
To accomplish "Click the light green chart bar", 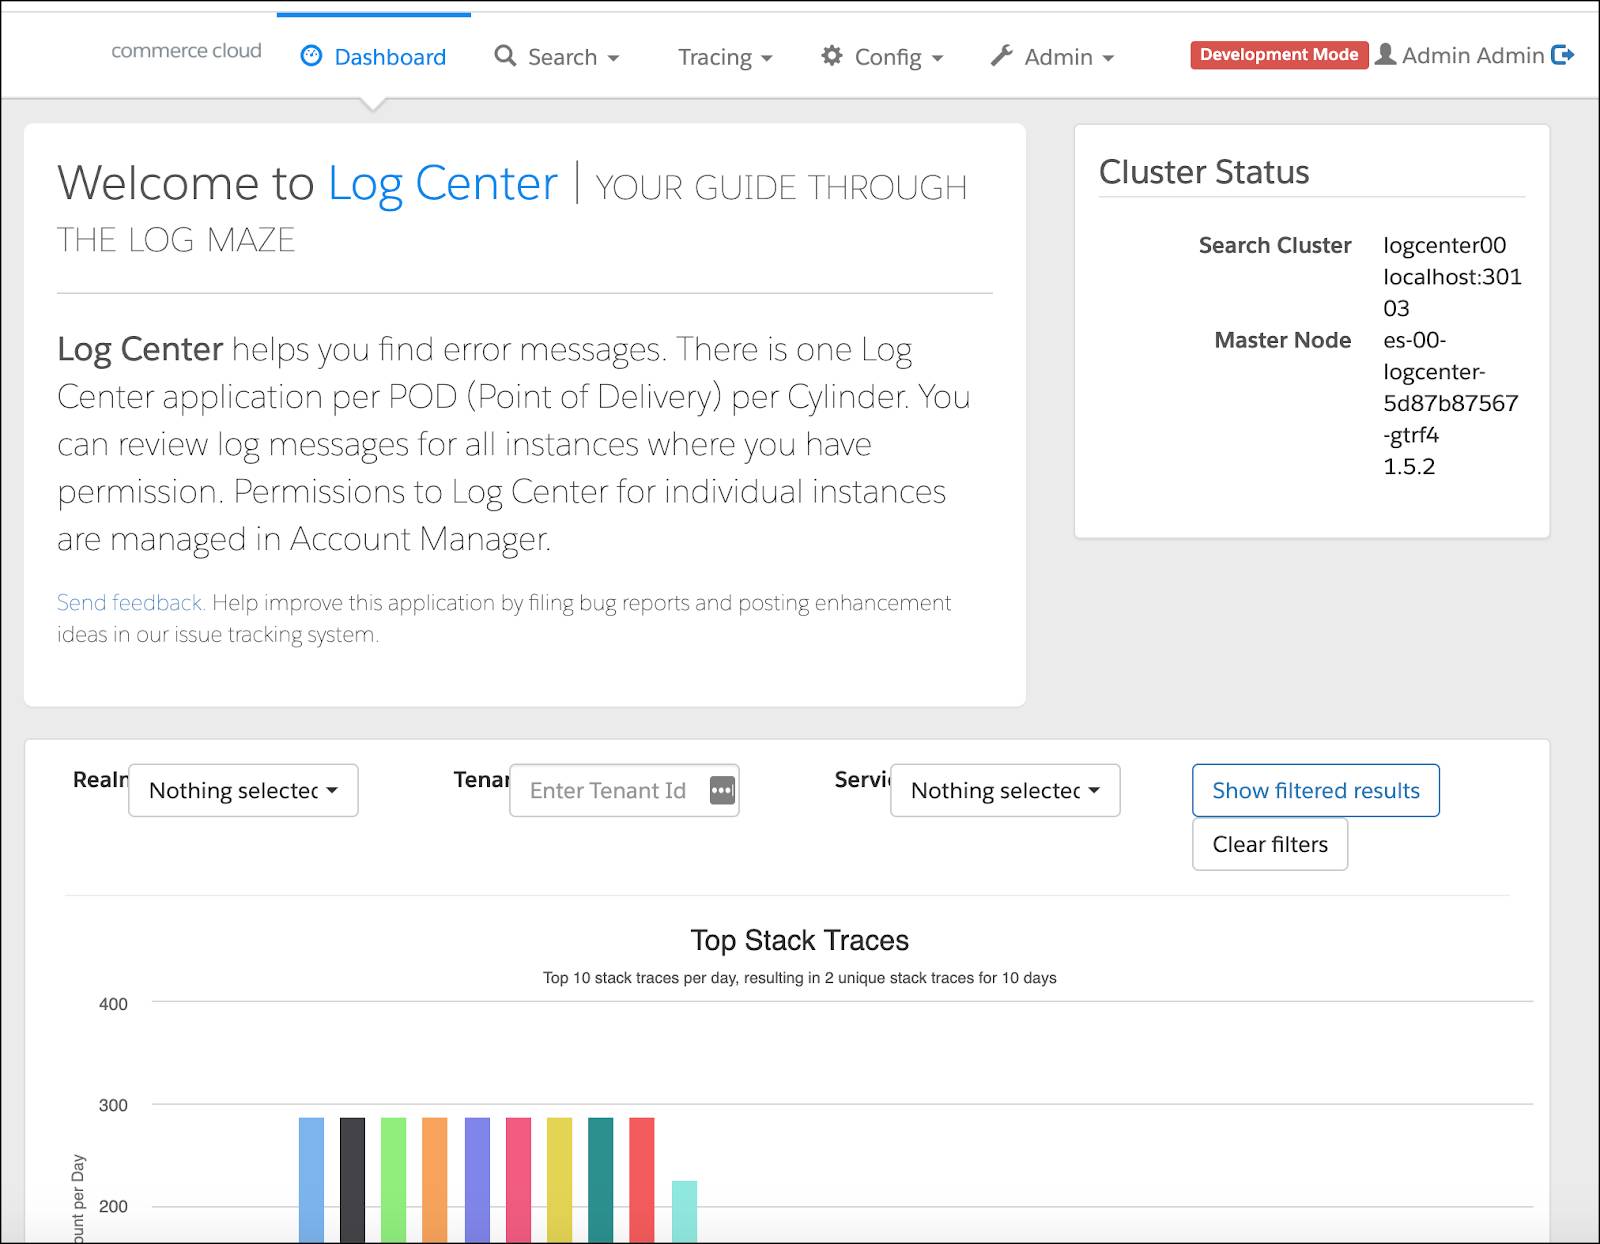I will (x=393, y=1180).
